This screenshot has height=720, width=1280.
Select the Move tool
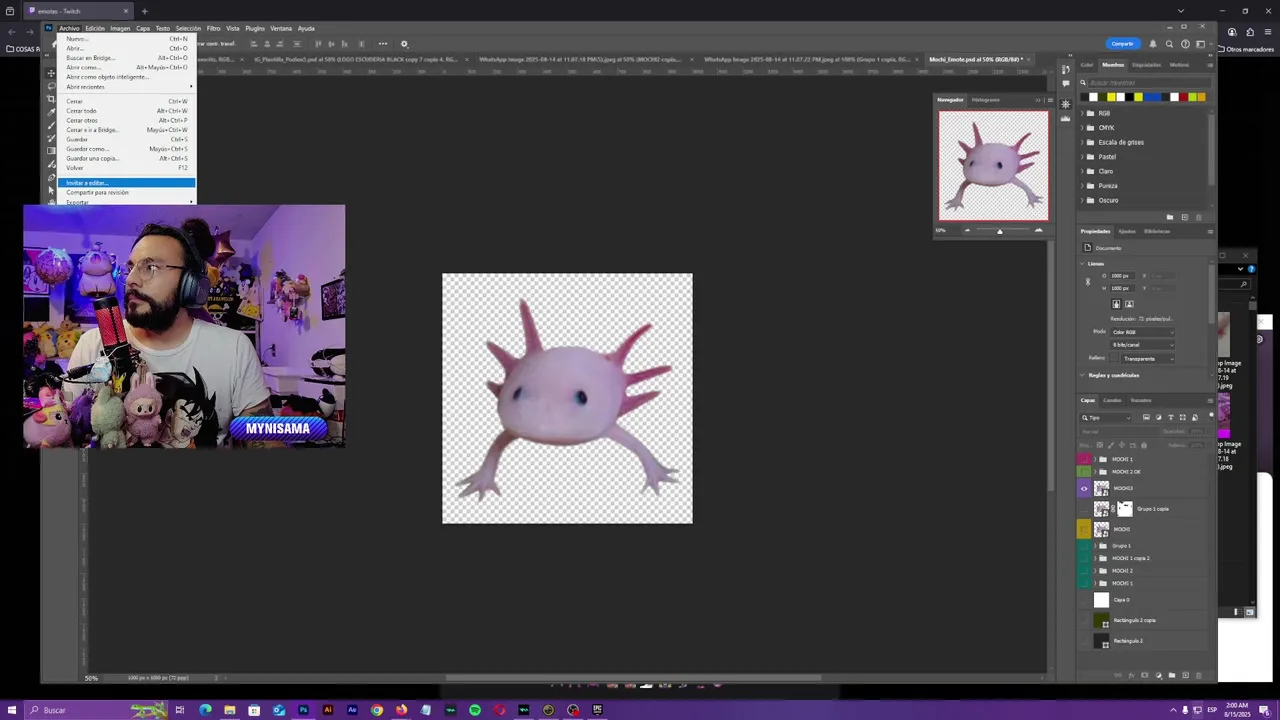(x=51, y=74)
